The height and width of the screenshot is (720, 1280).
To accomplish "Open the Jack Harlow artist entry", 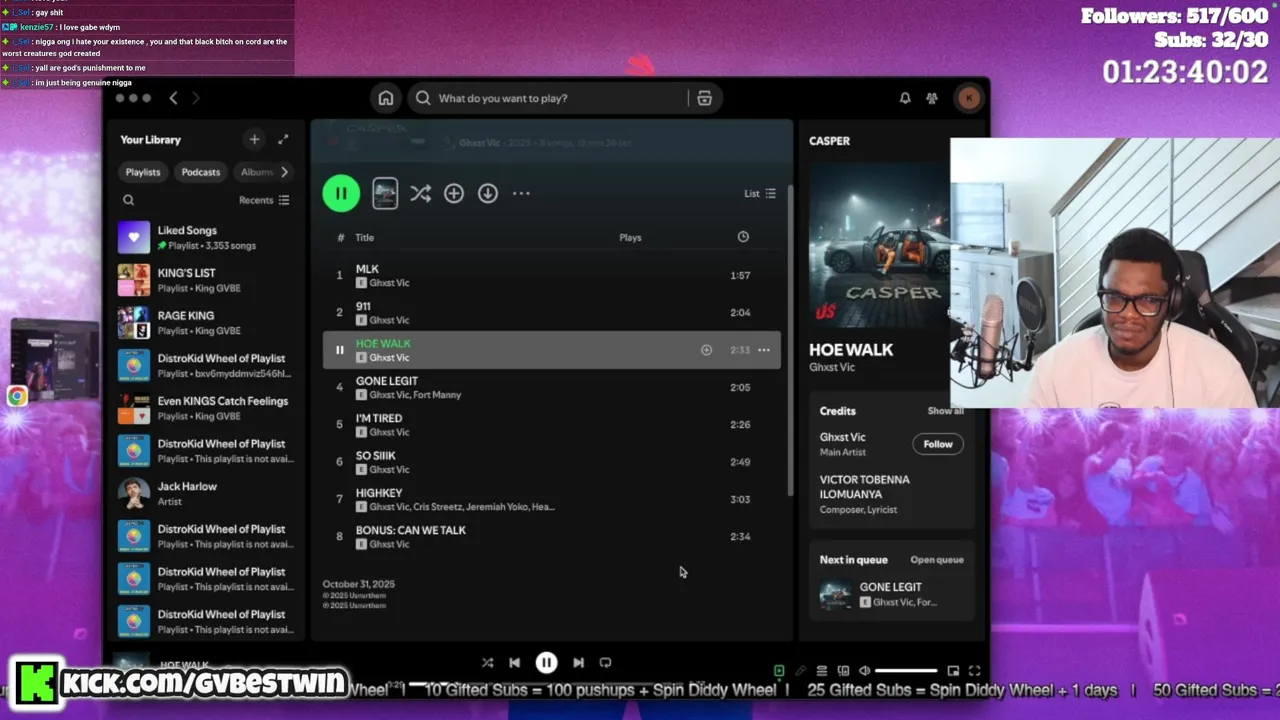I will pos(207,493).
